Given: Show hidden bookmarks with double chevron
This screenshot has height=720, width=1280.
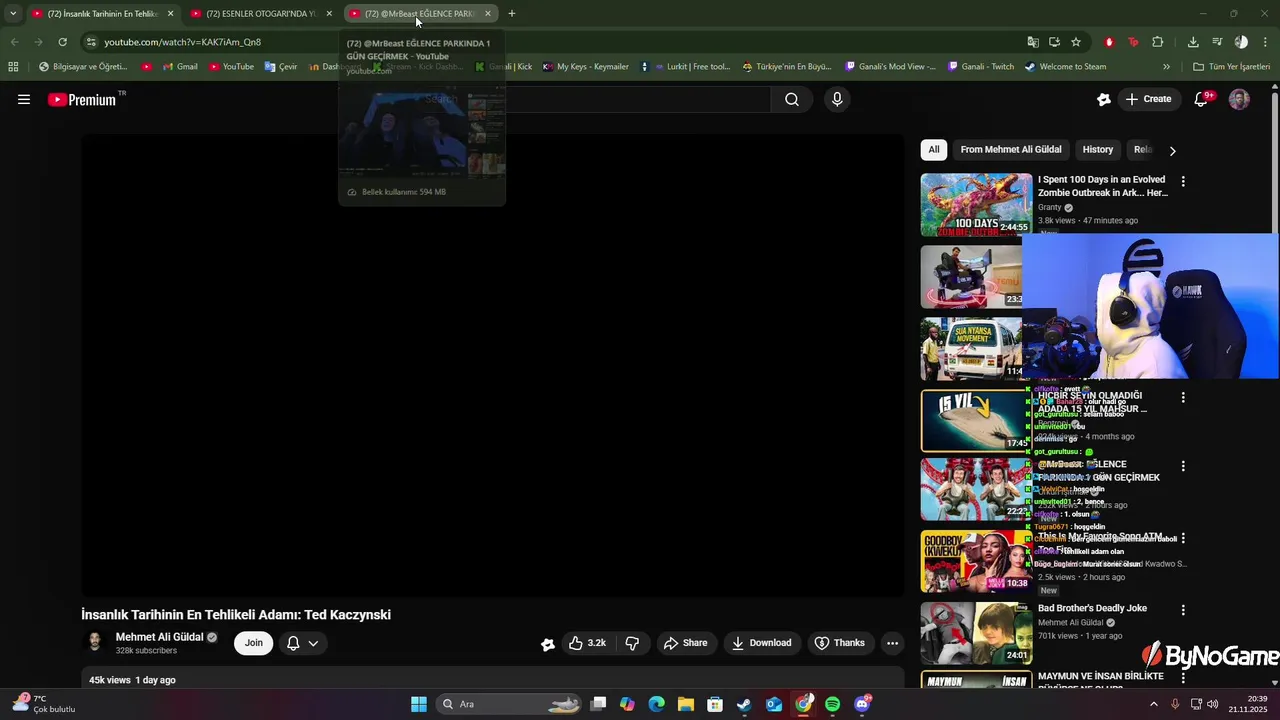Looking at the screenshot, I should pos(1166,67).
